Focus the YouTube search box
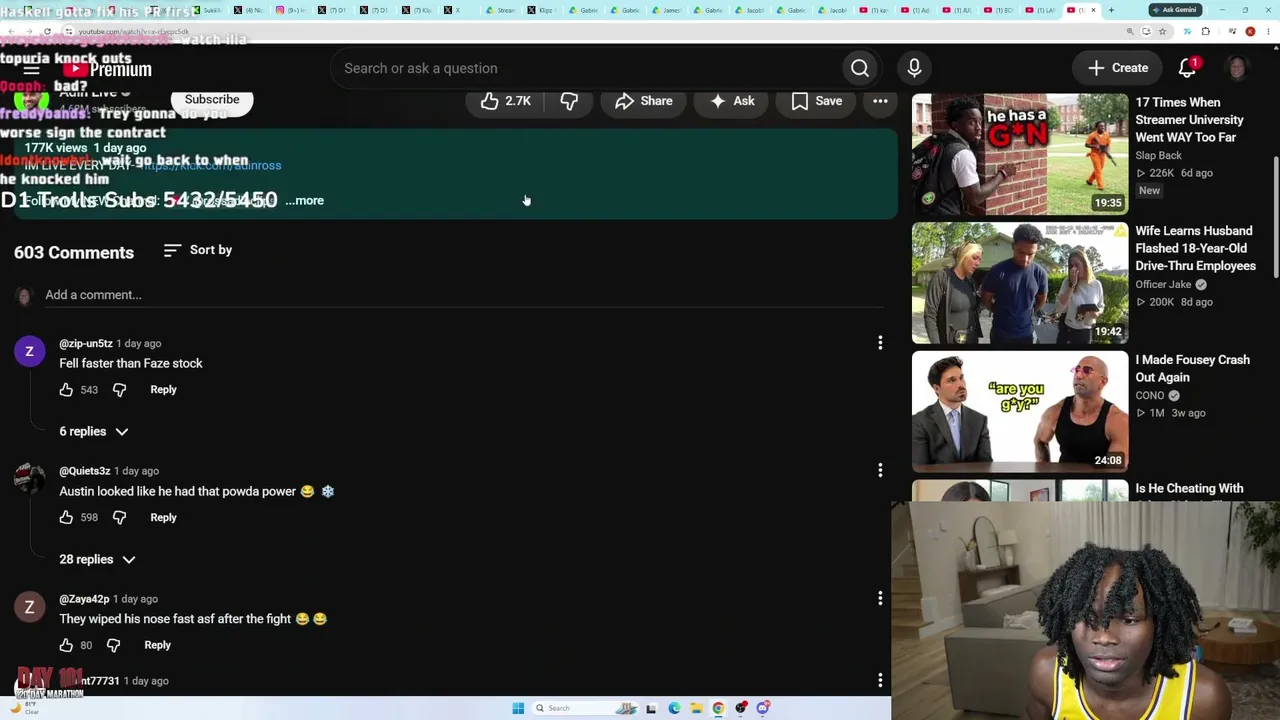The image size is (1280, 720). pos(587,68)
